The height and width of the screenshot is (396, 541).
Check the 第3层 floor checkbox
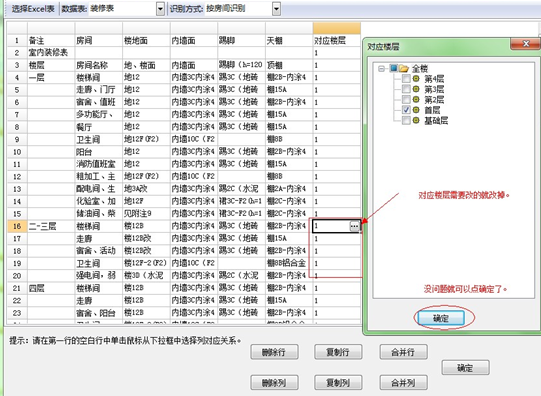pyautogui.click(x=406, y=89)
